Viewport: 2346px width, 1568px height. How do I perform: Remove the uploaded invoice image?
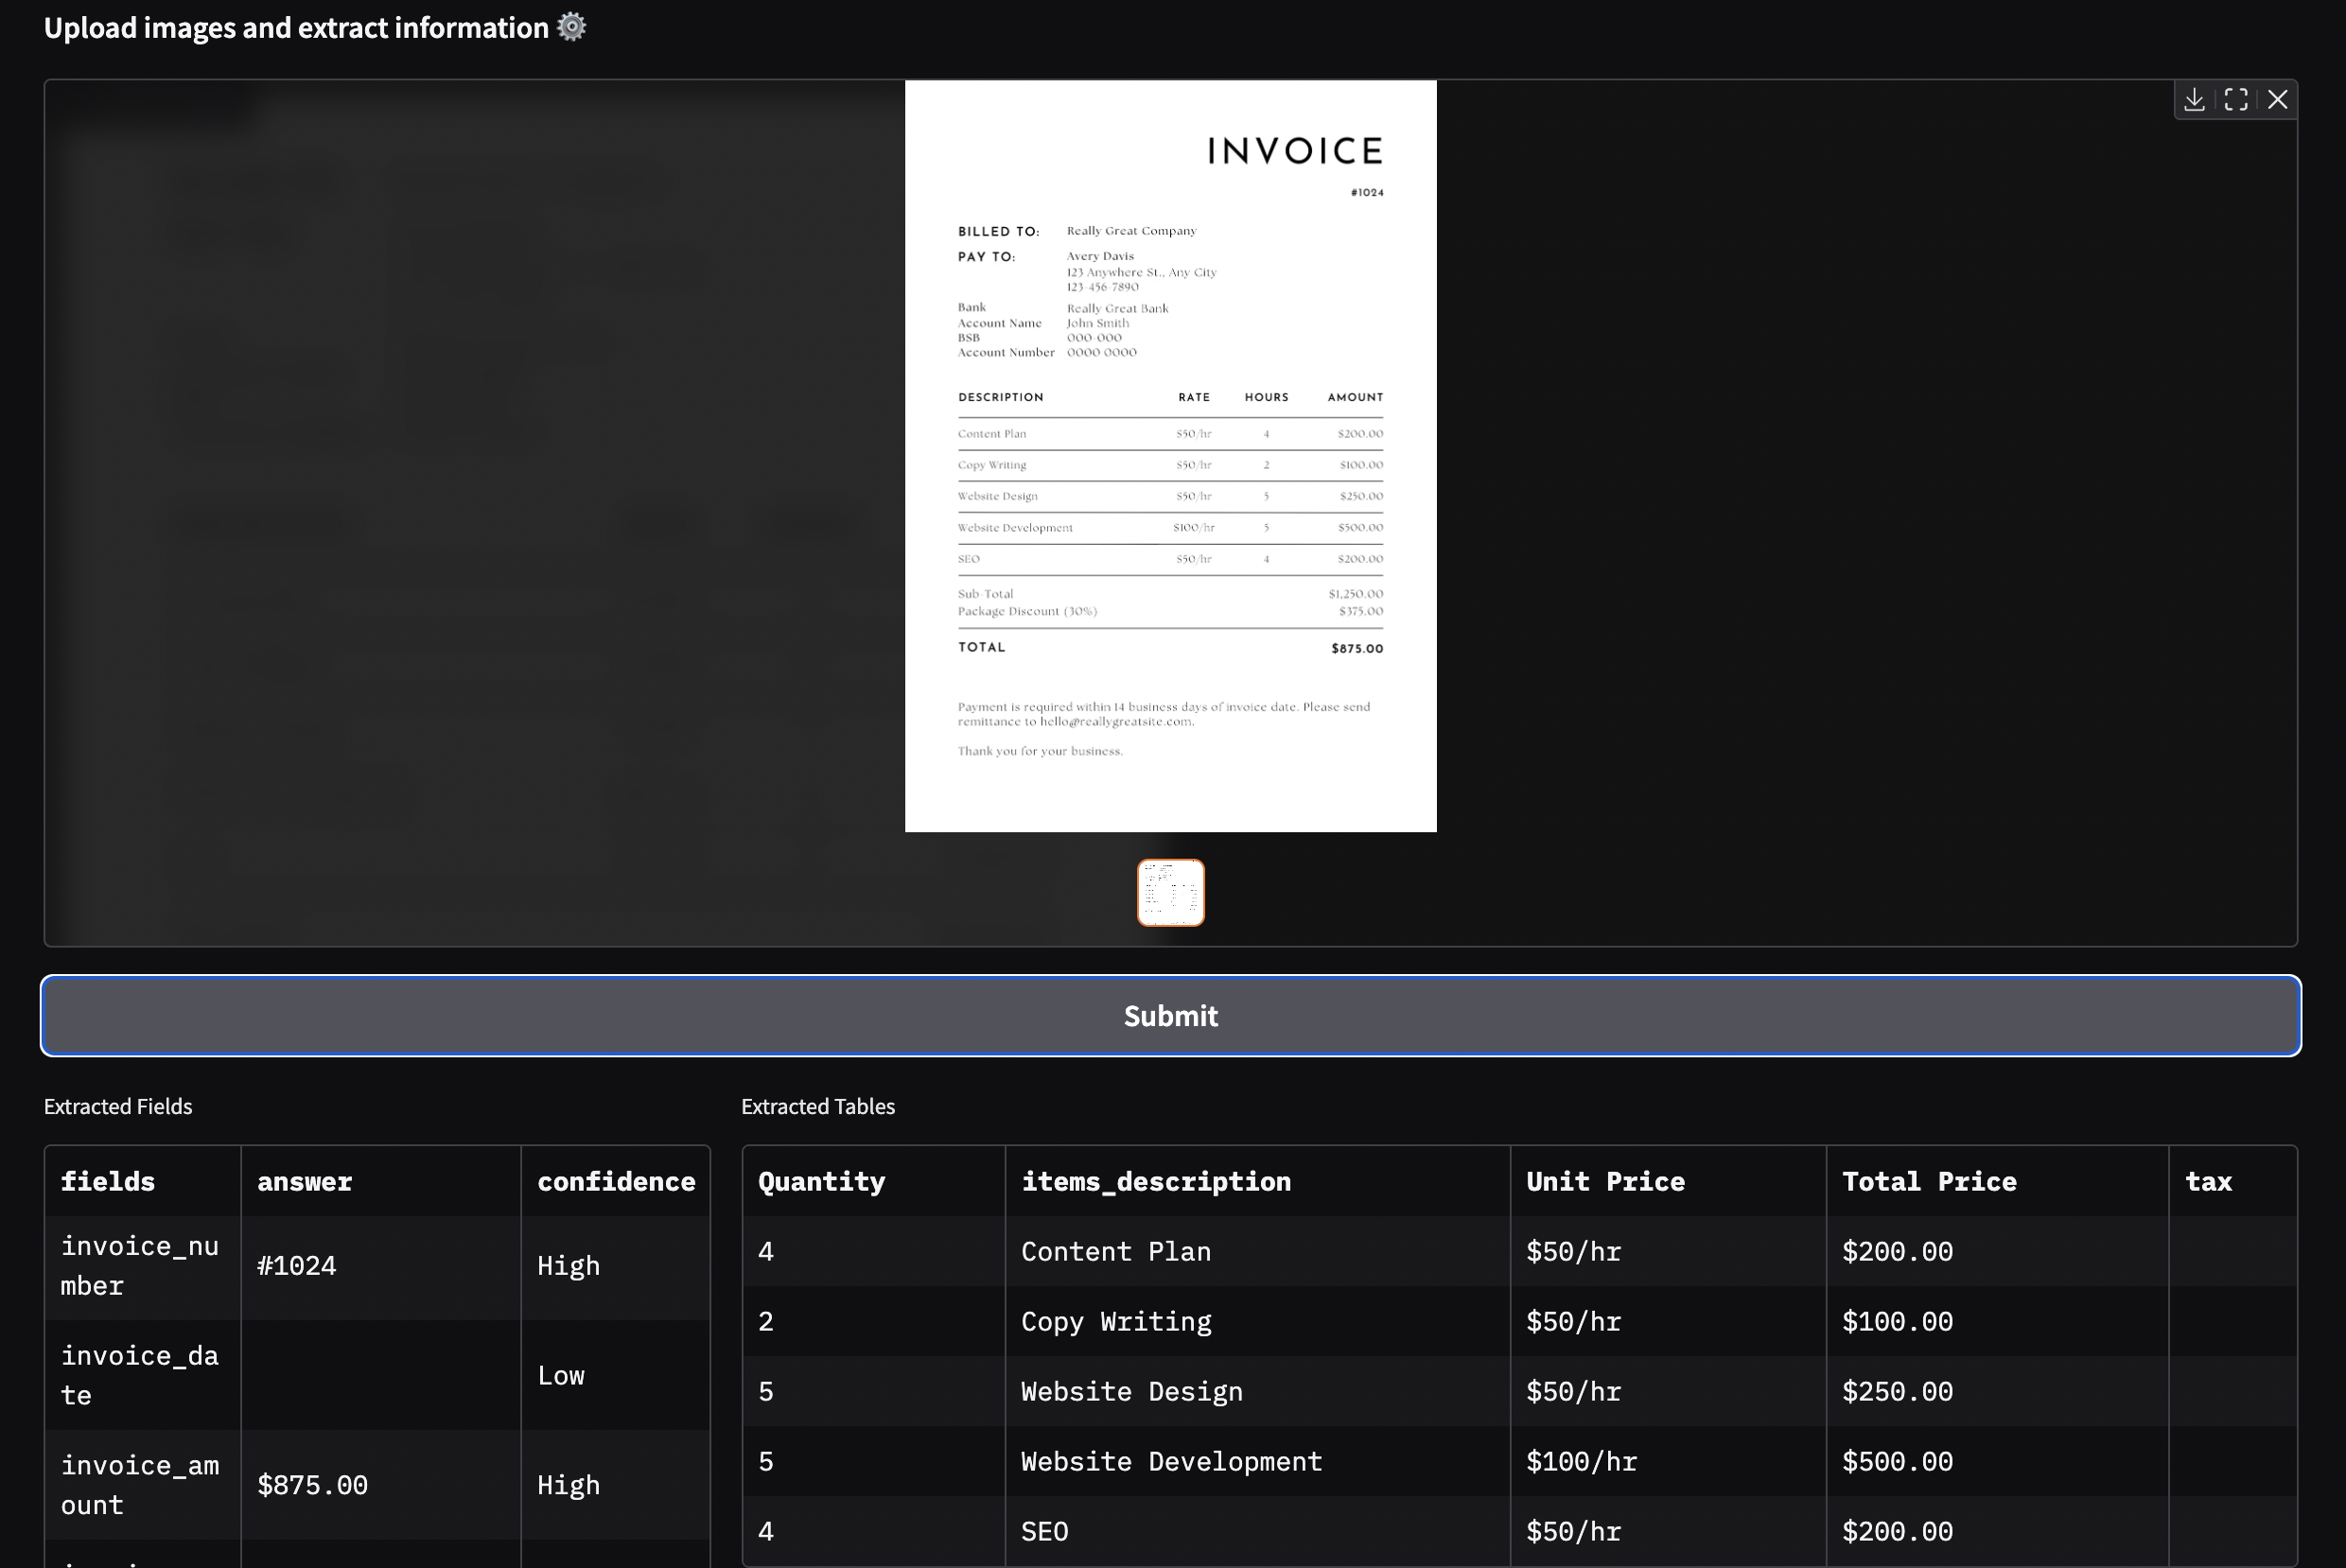click(x=2278, y=99)
